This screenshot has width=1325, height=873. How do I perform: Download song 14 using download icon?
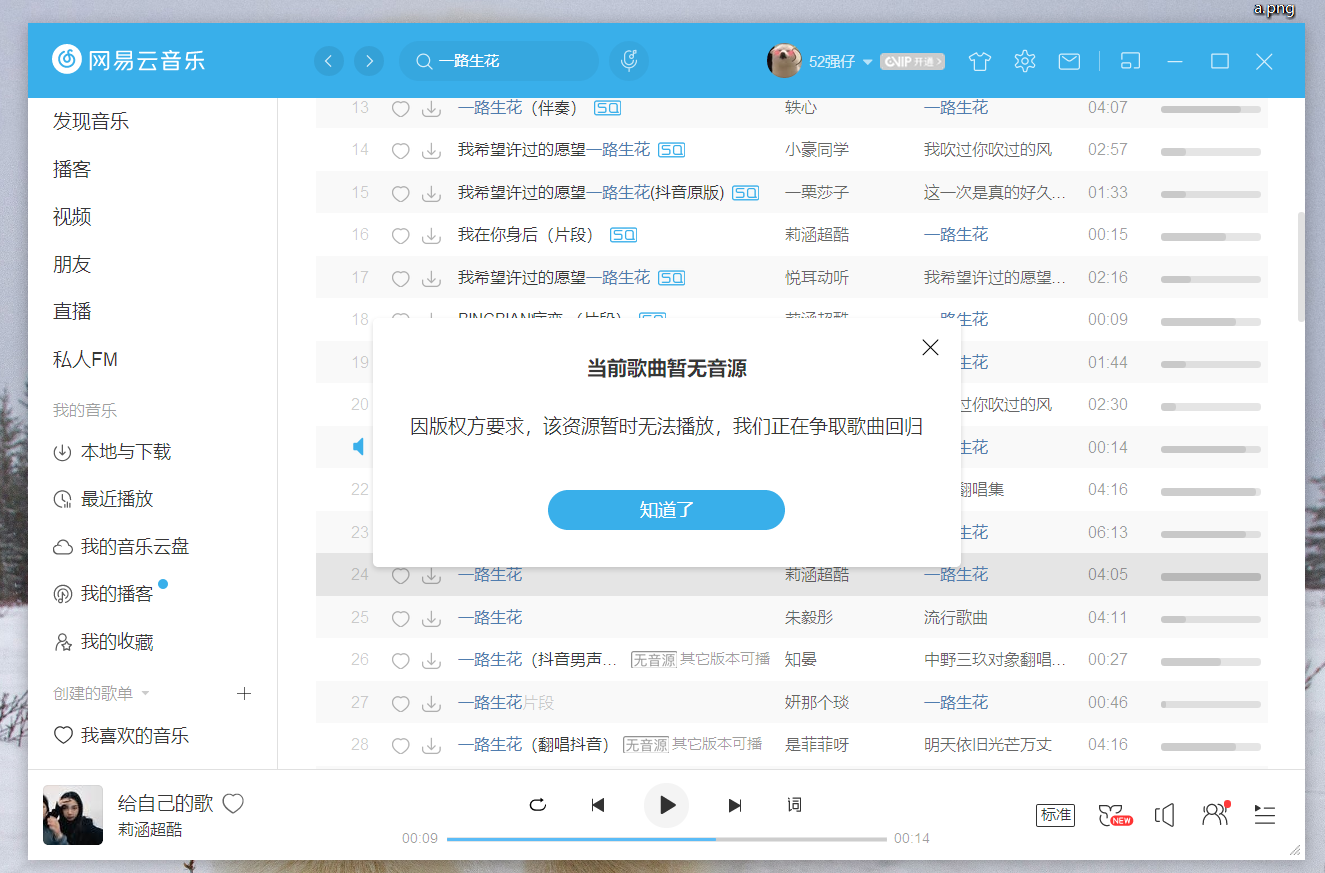431,151
